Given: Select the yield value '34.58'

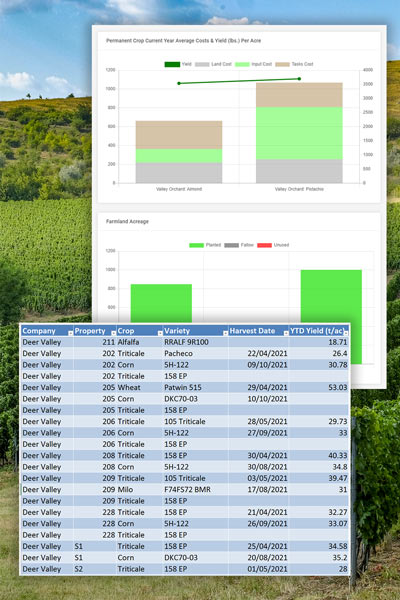Looking at the screenshot, I should pos(319,546).
